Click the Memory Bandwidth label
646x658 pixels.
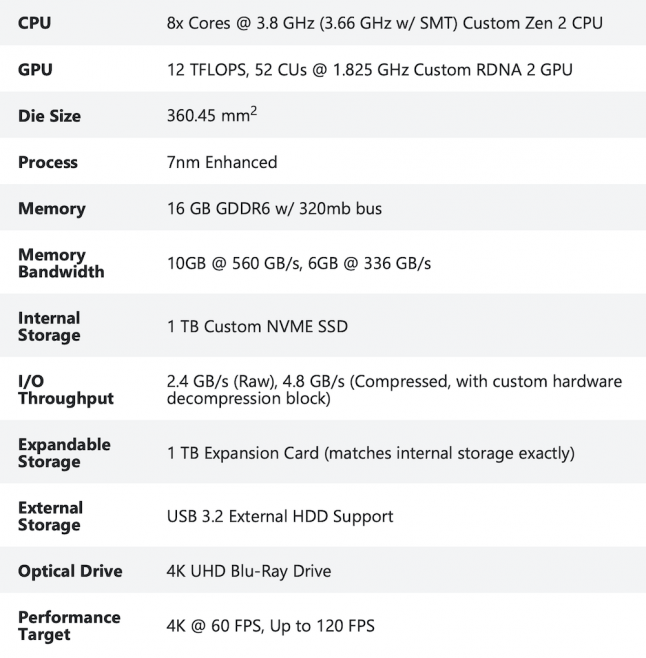pos(61,263)
